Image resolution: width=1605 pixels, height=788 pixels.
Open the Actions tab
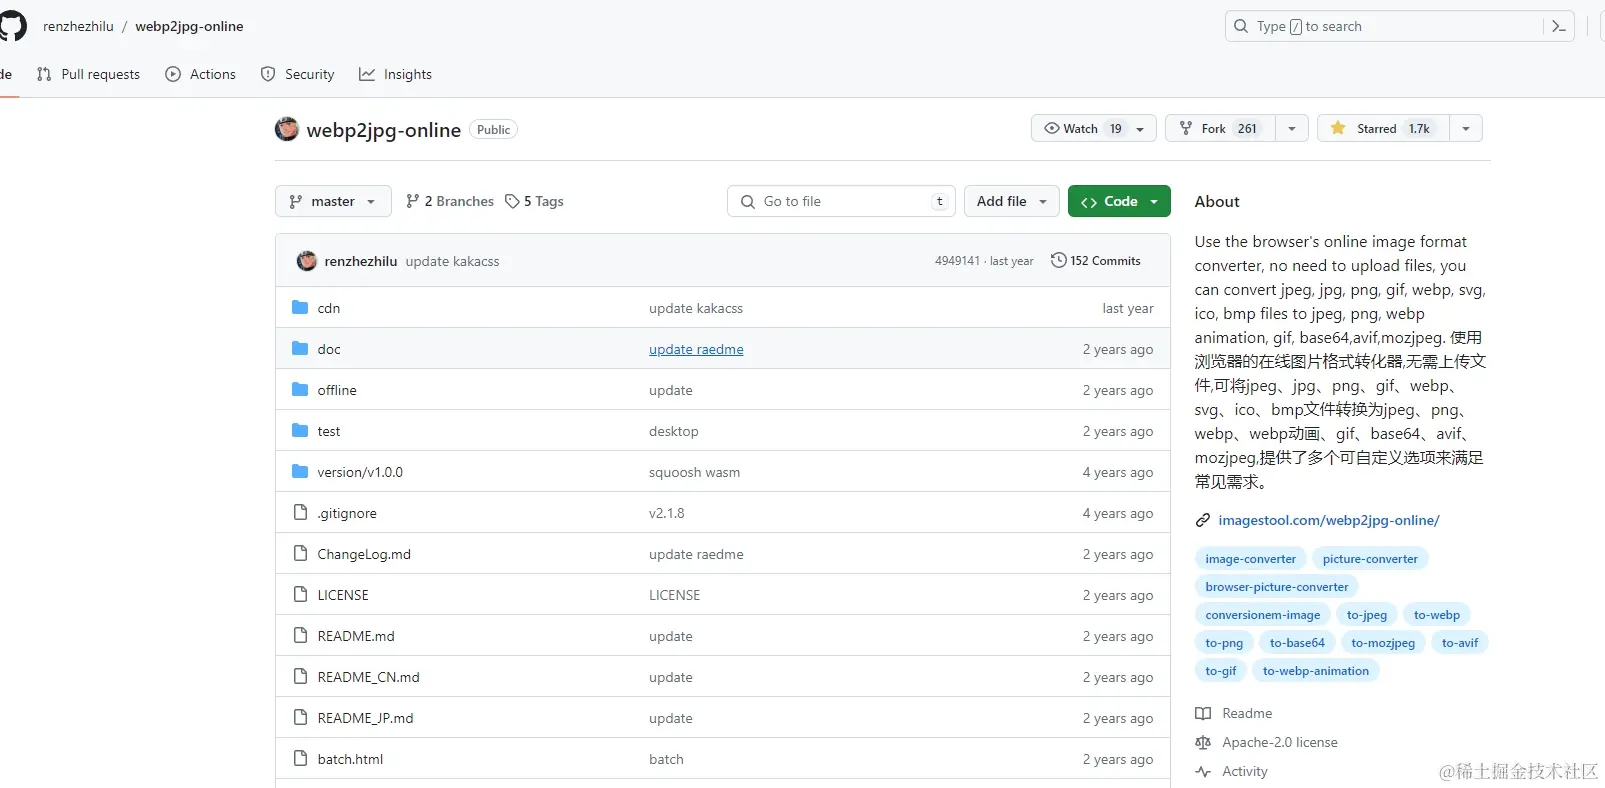[x=201, y=74]
